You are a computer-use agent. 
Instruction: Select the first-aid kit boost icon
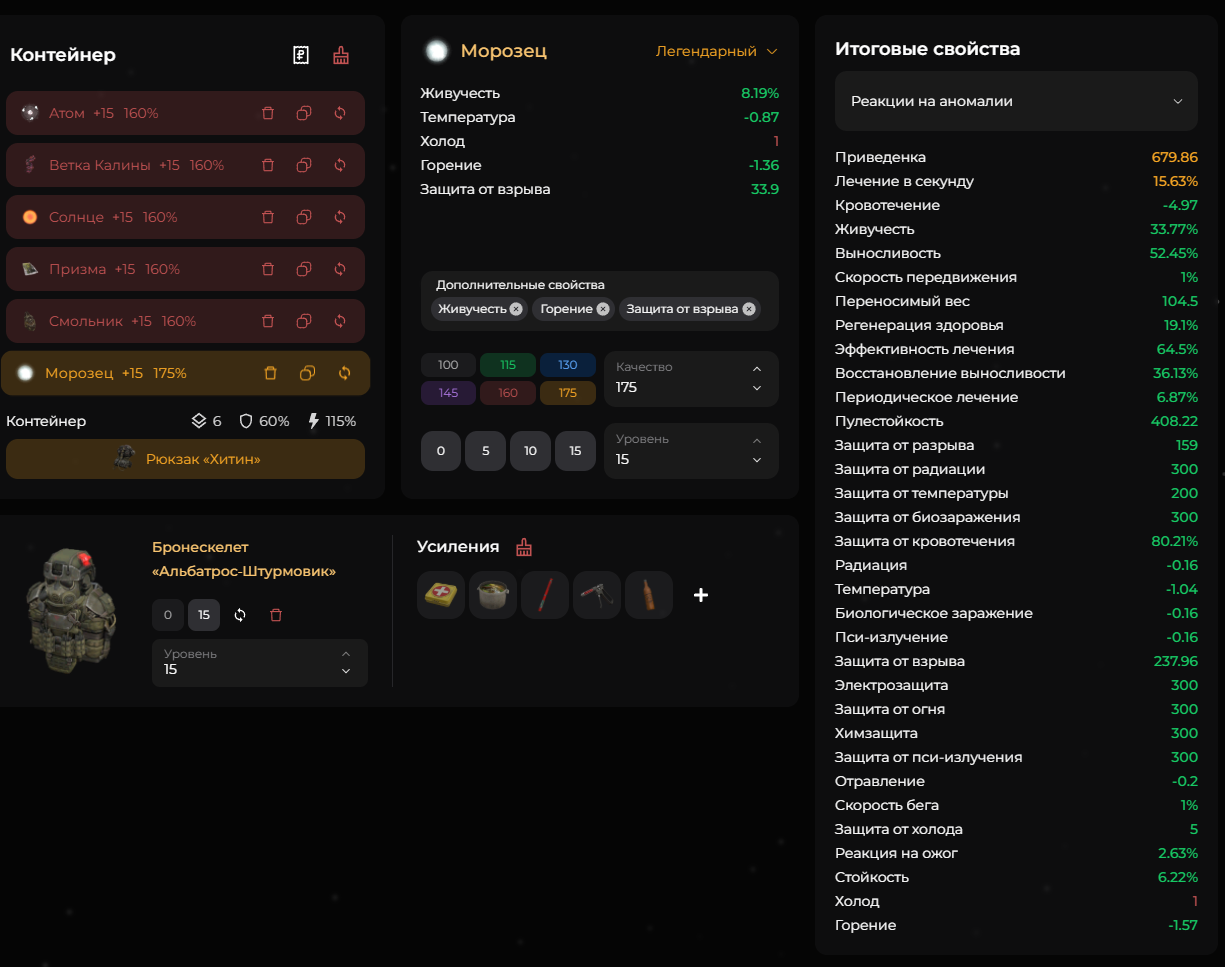point(441,595)
